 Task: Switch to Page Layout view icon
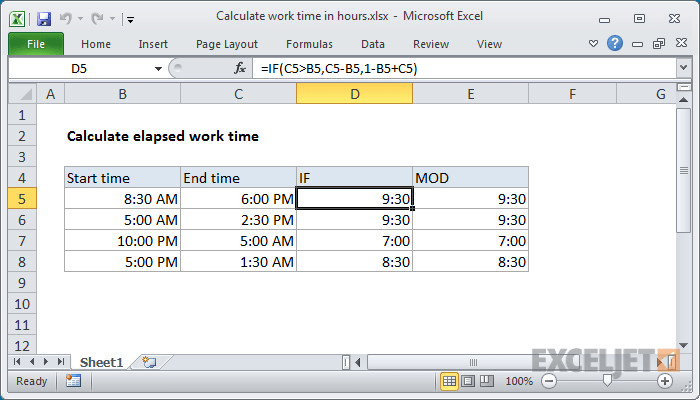[468, 381]
